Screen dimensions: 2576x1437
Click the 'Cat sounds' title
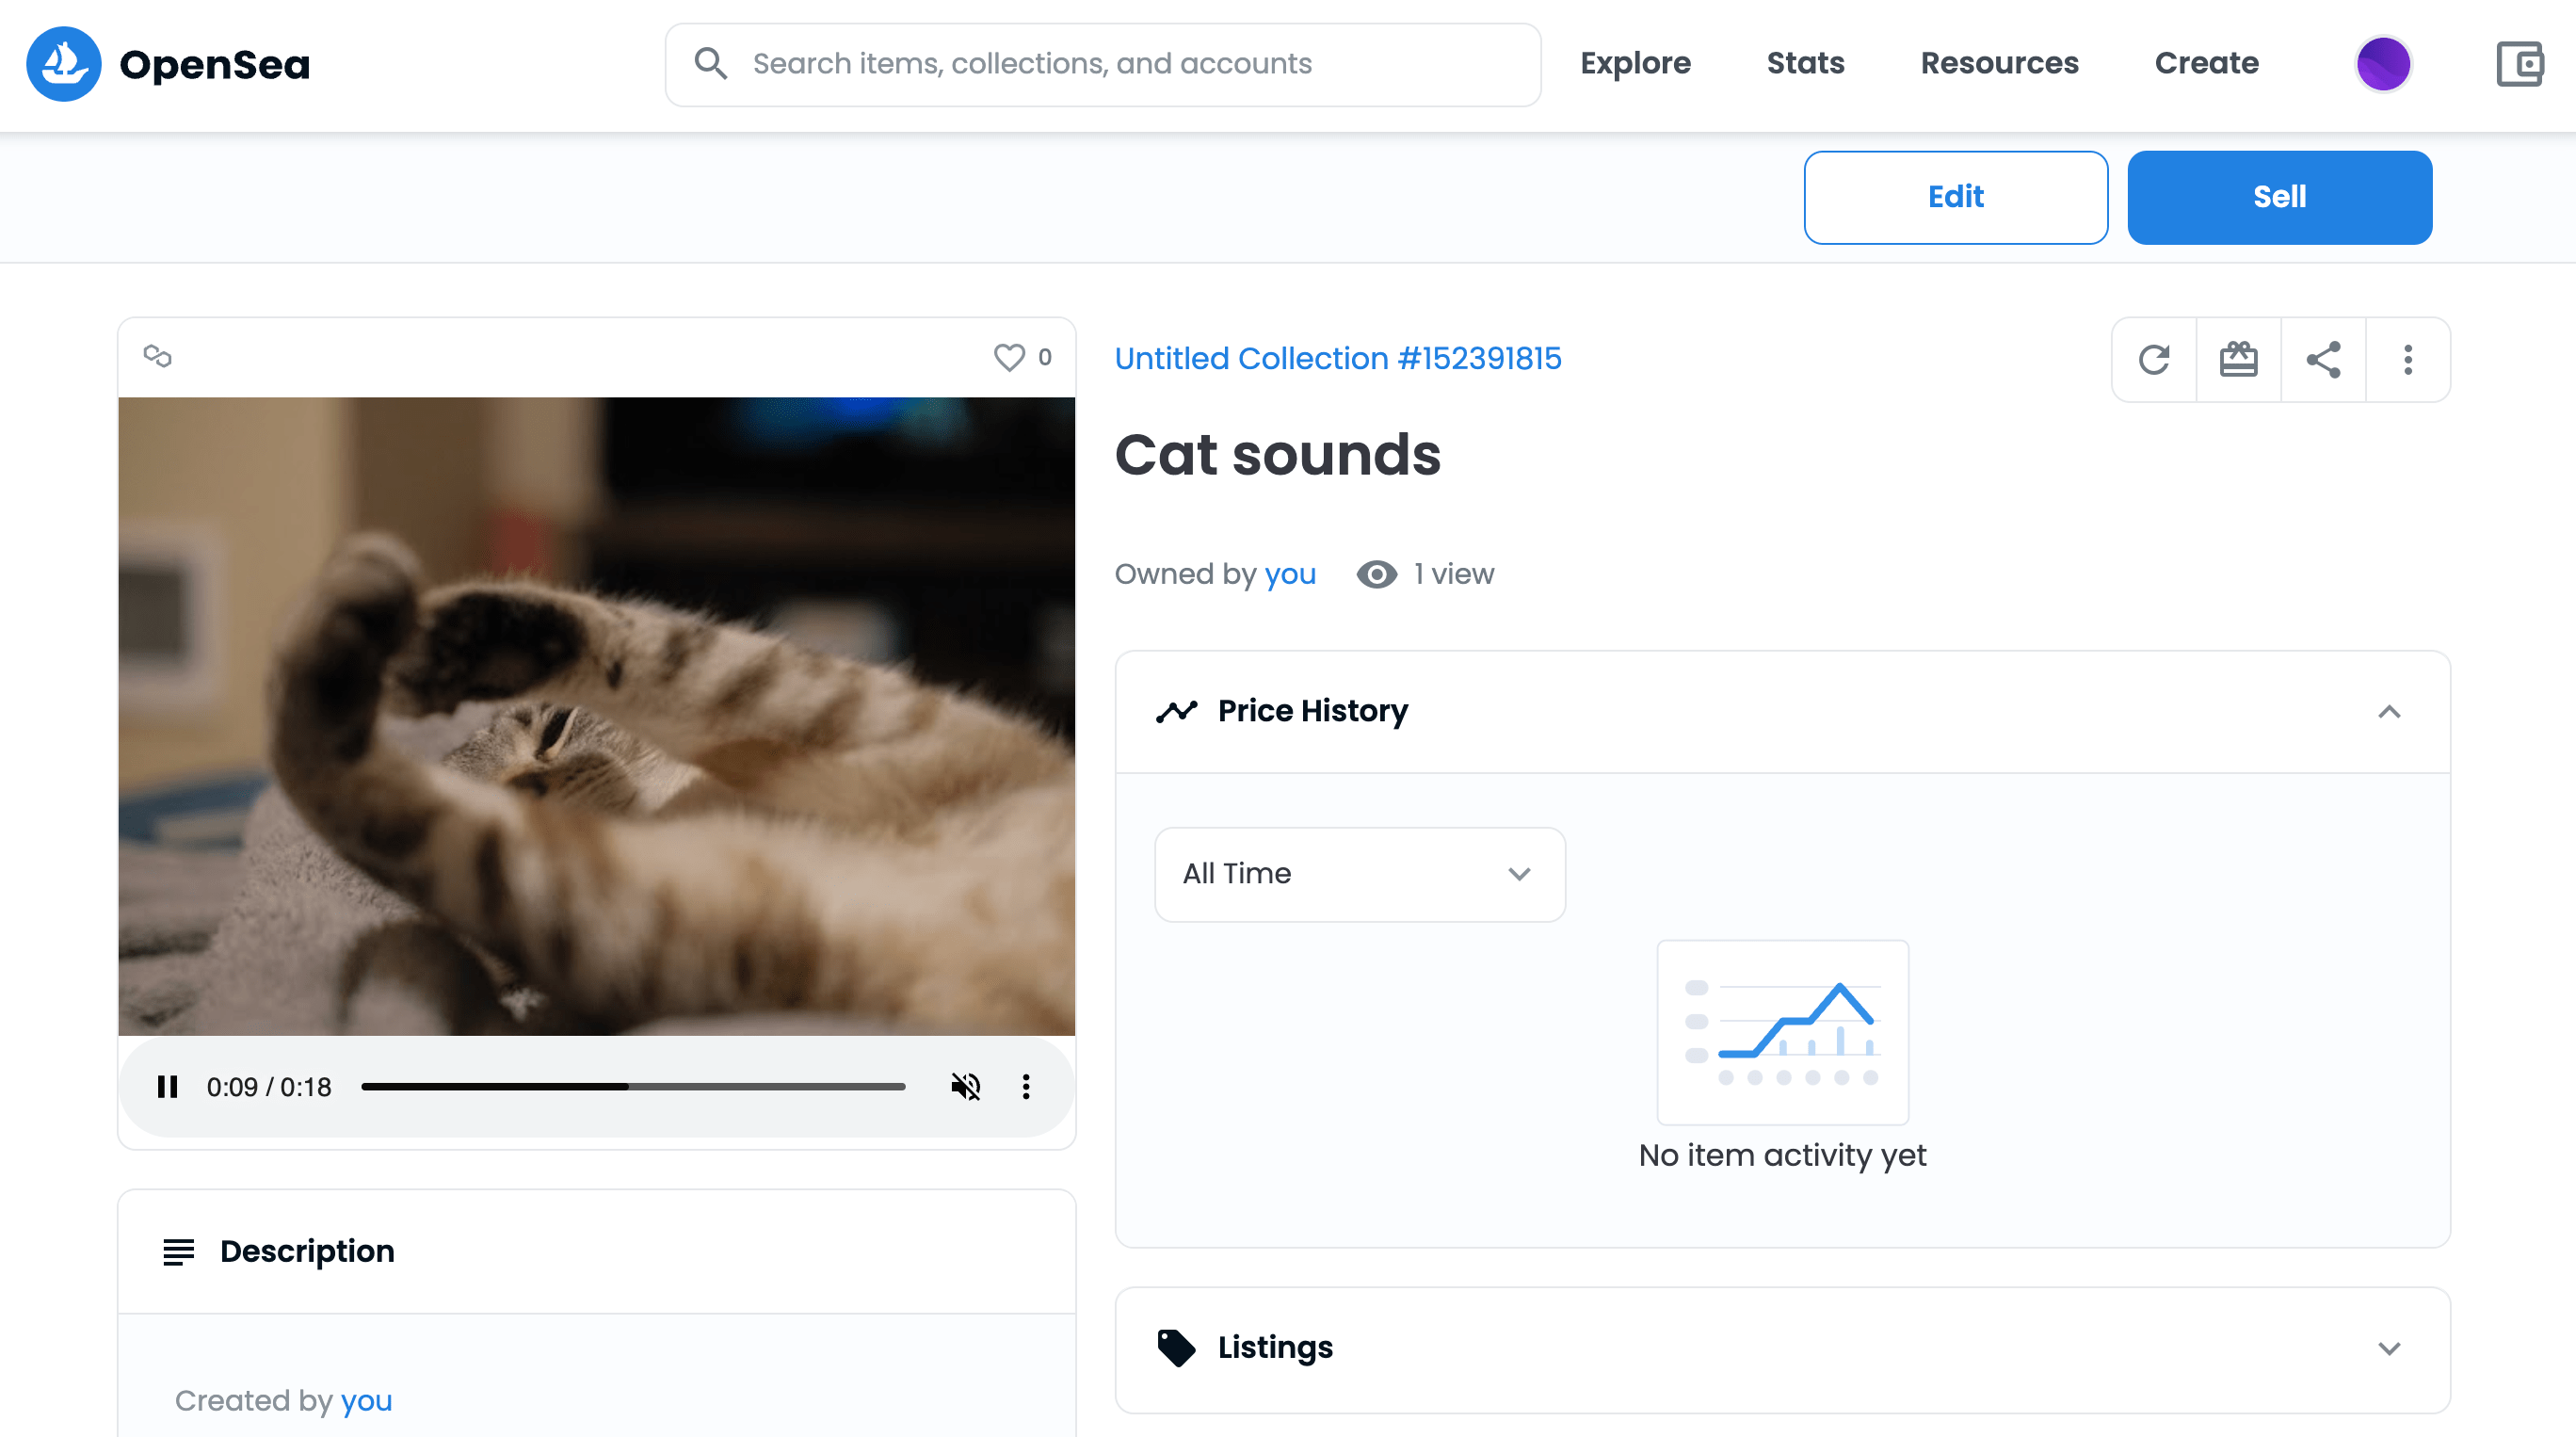coord(1278,455)
